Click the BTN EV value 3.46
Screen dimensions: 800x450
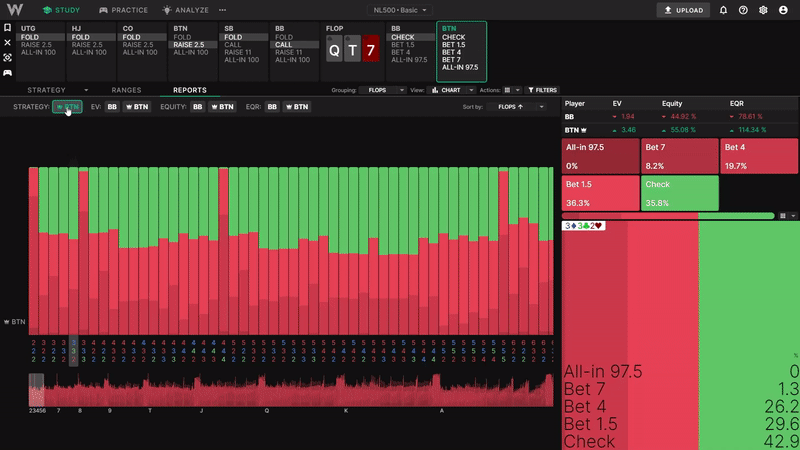(x=628, y=130)
